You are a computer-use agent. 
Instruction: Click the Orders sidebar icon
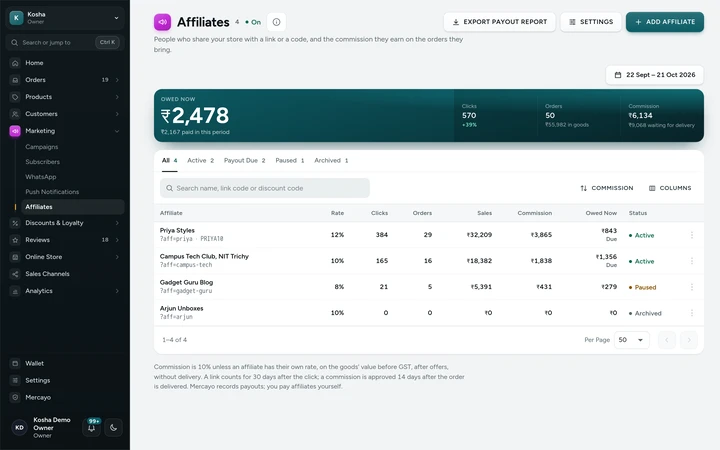pos(15,80)
